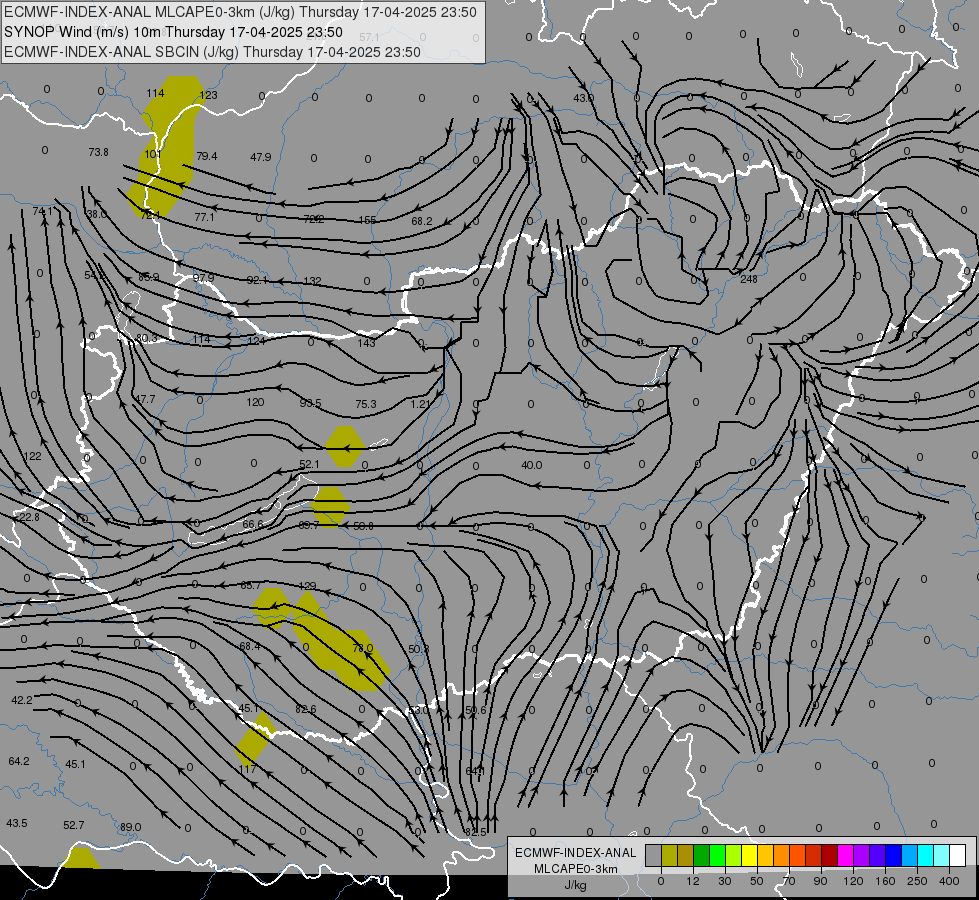Pick the dark gold legend swatch left of the 12 tick

(x=686, y=855)
